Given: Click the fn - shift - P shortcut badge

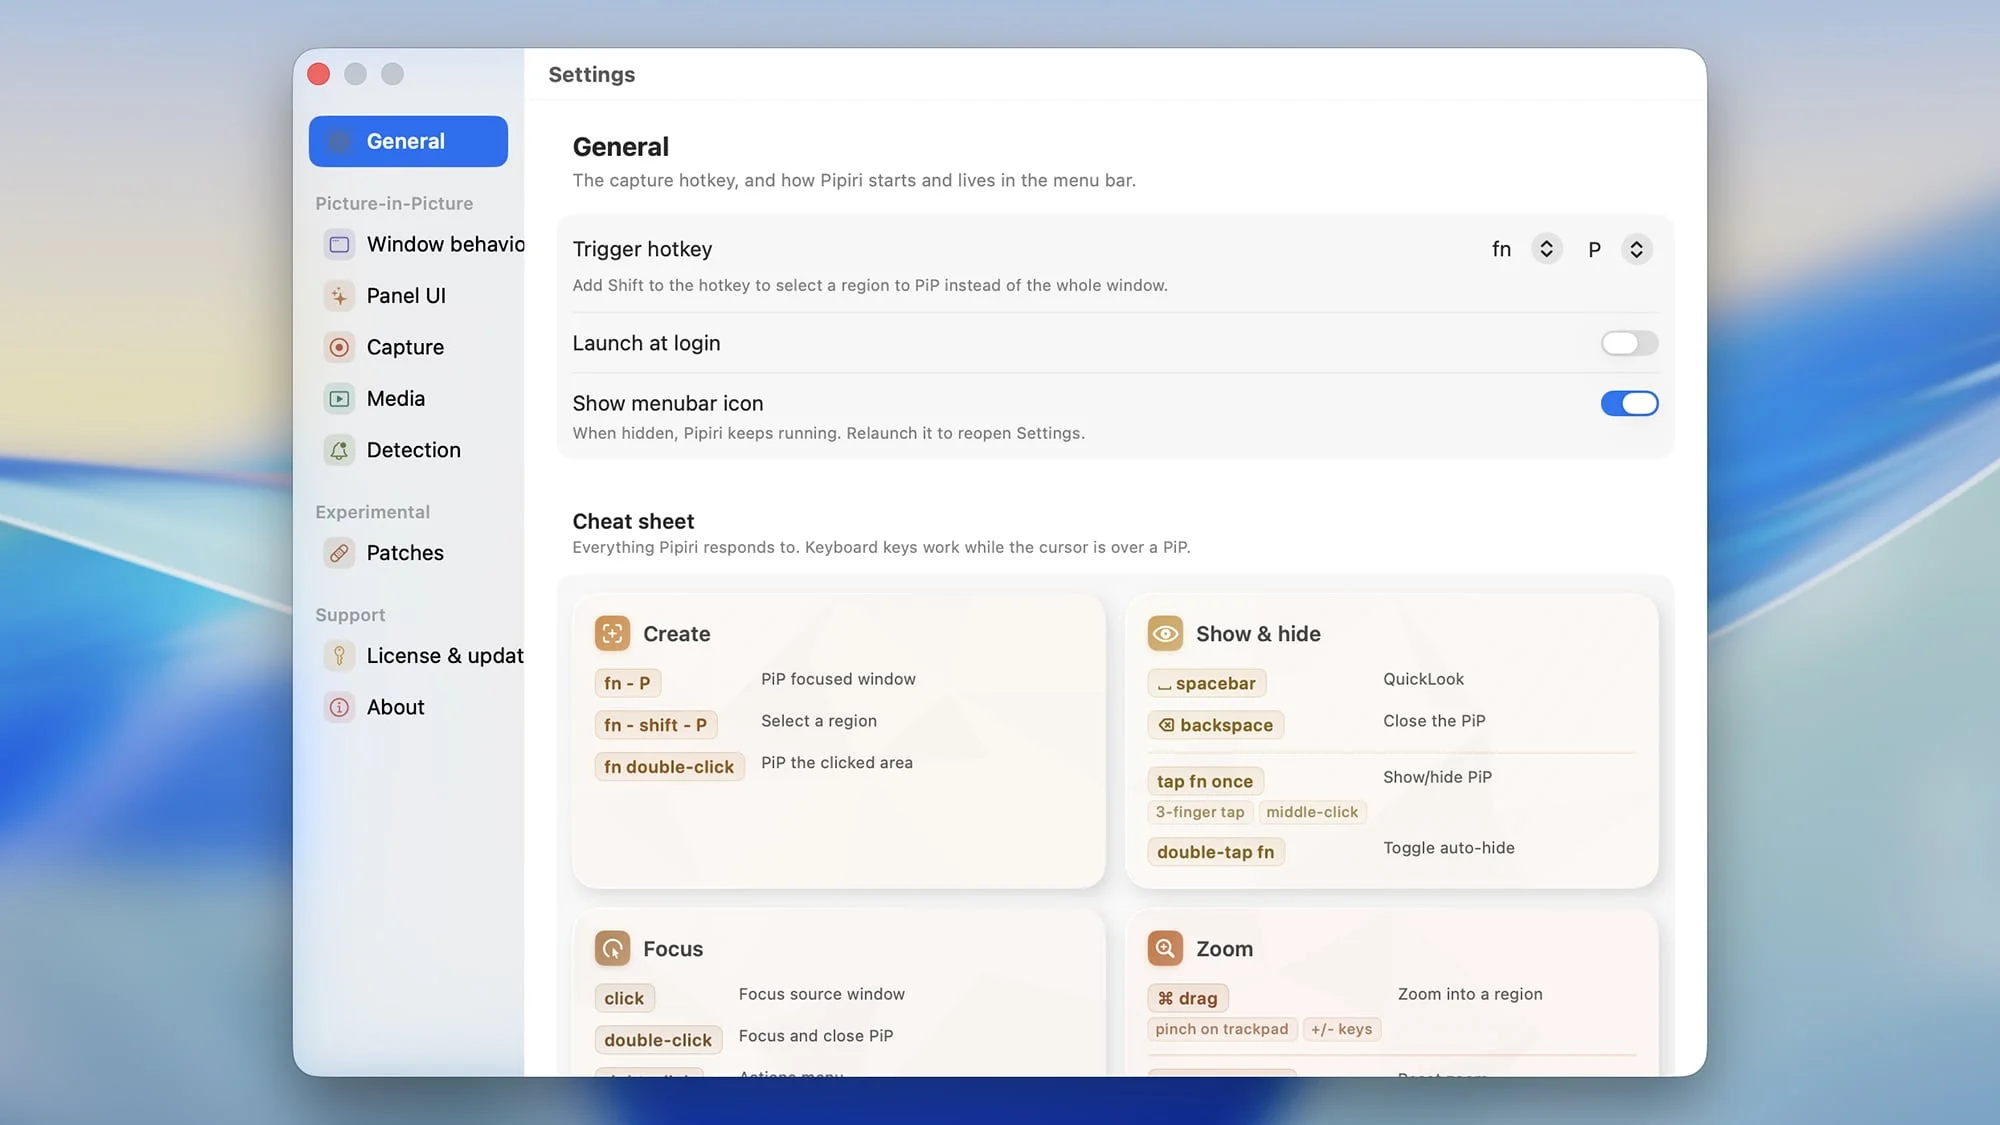Looking at the screenshot, I should (x=655, y=725).
